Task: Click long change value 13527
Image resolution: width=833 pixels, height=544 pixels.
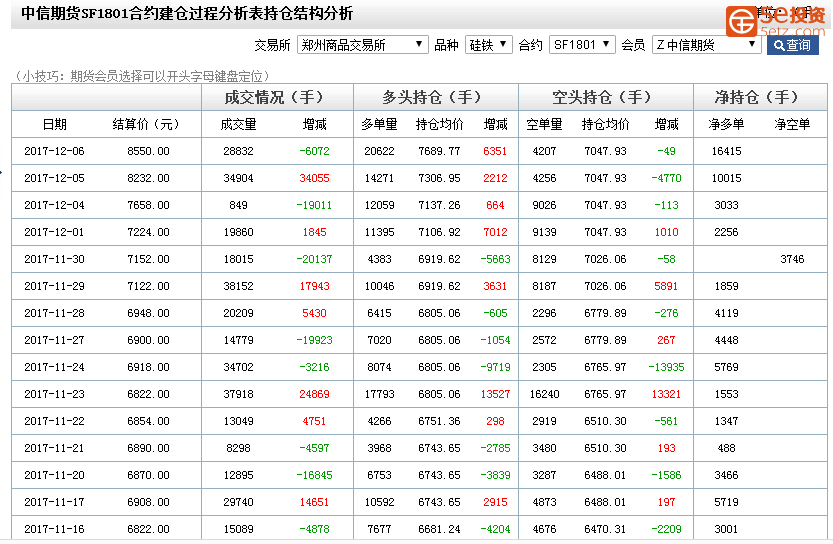Action: [x=495, y=394]
